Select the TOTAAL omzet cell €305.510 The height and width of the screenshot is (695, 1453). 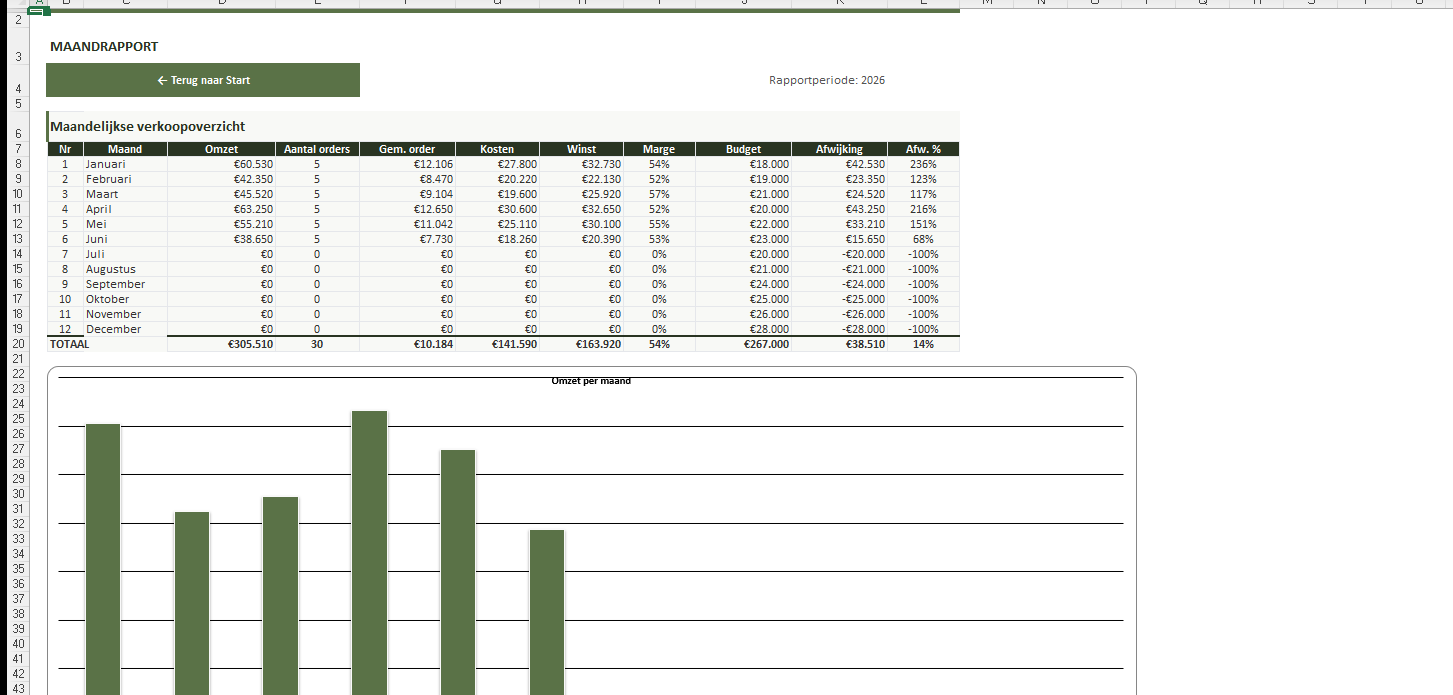(x=221, y=344)
